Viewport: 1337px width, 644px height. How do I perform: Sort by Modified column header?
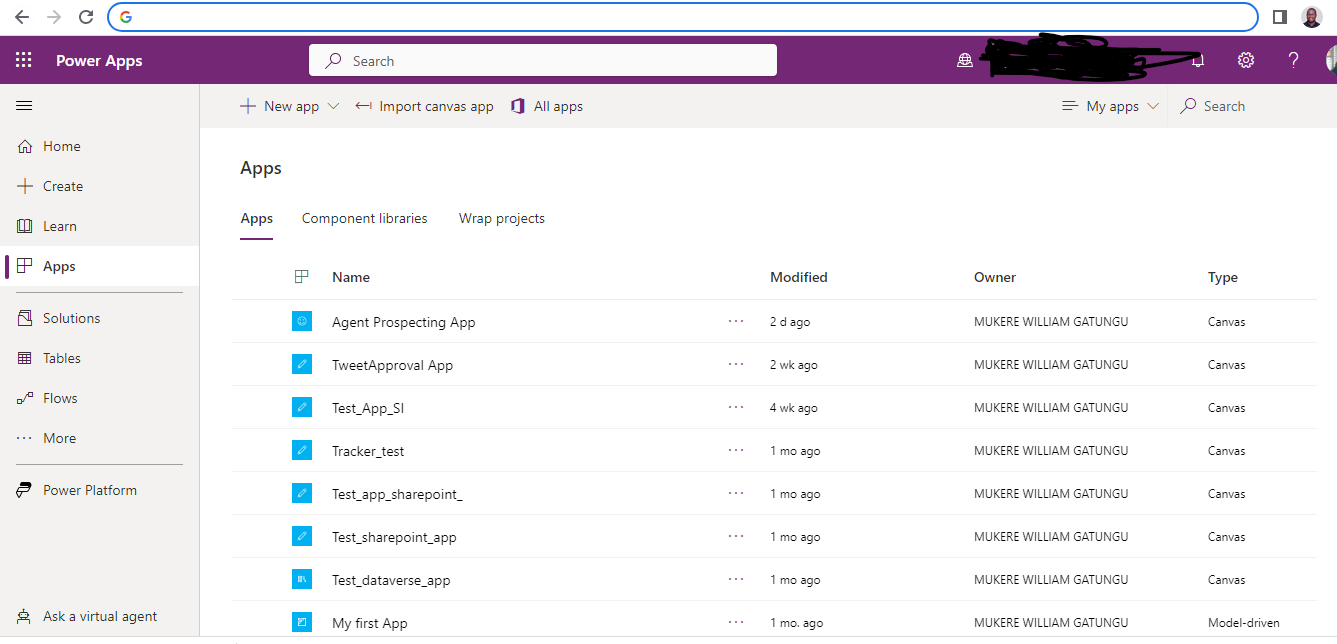(799, 277)
